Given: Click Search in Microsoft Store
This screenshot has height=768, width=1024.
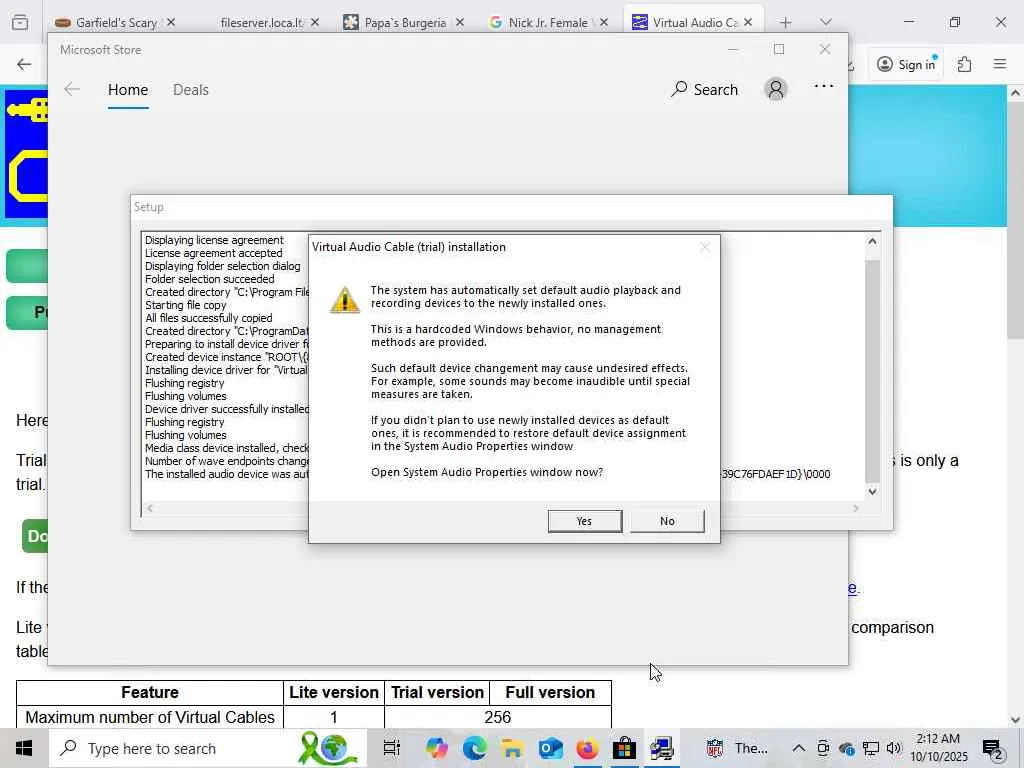Looking at the screenshot, I should click(705, 89).
